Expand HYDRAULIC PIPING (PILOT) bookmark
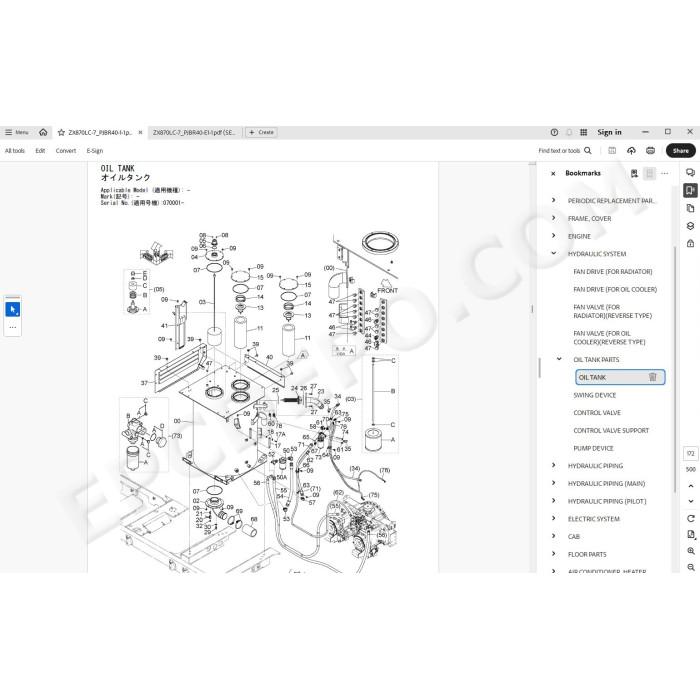Image resolution: width=700 pixels, height=700 pixels. (554, 501)
